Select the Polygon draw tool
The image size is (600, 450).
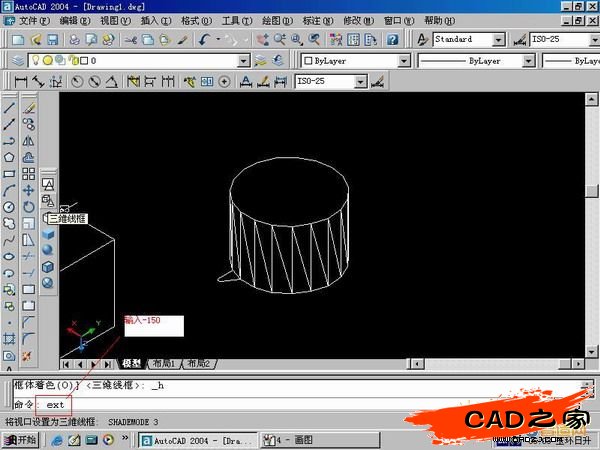click(x=9, y=157)
